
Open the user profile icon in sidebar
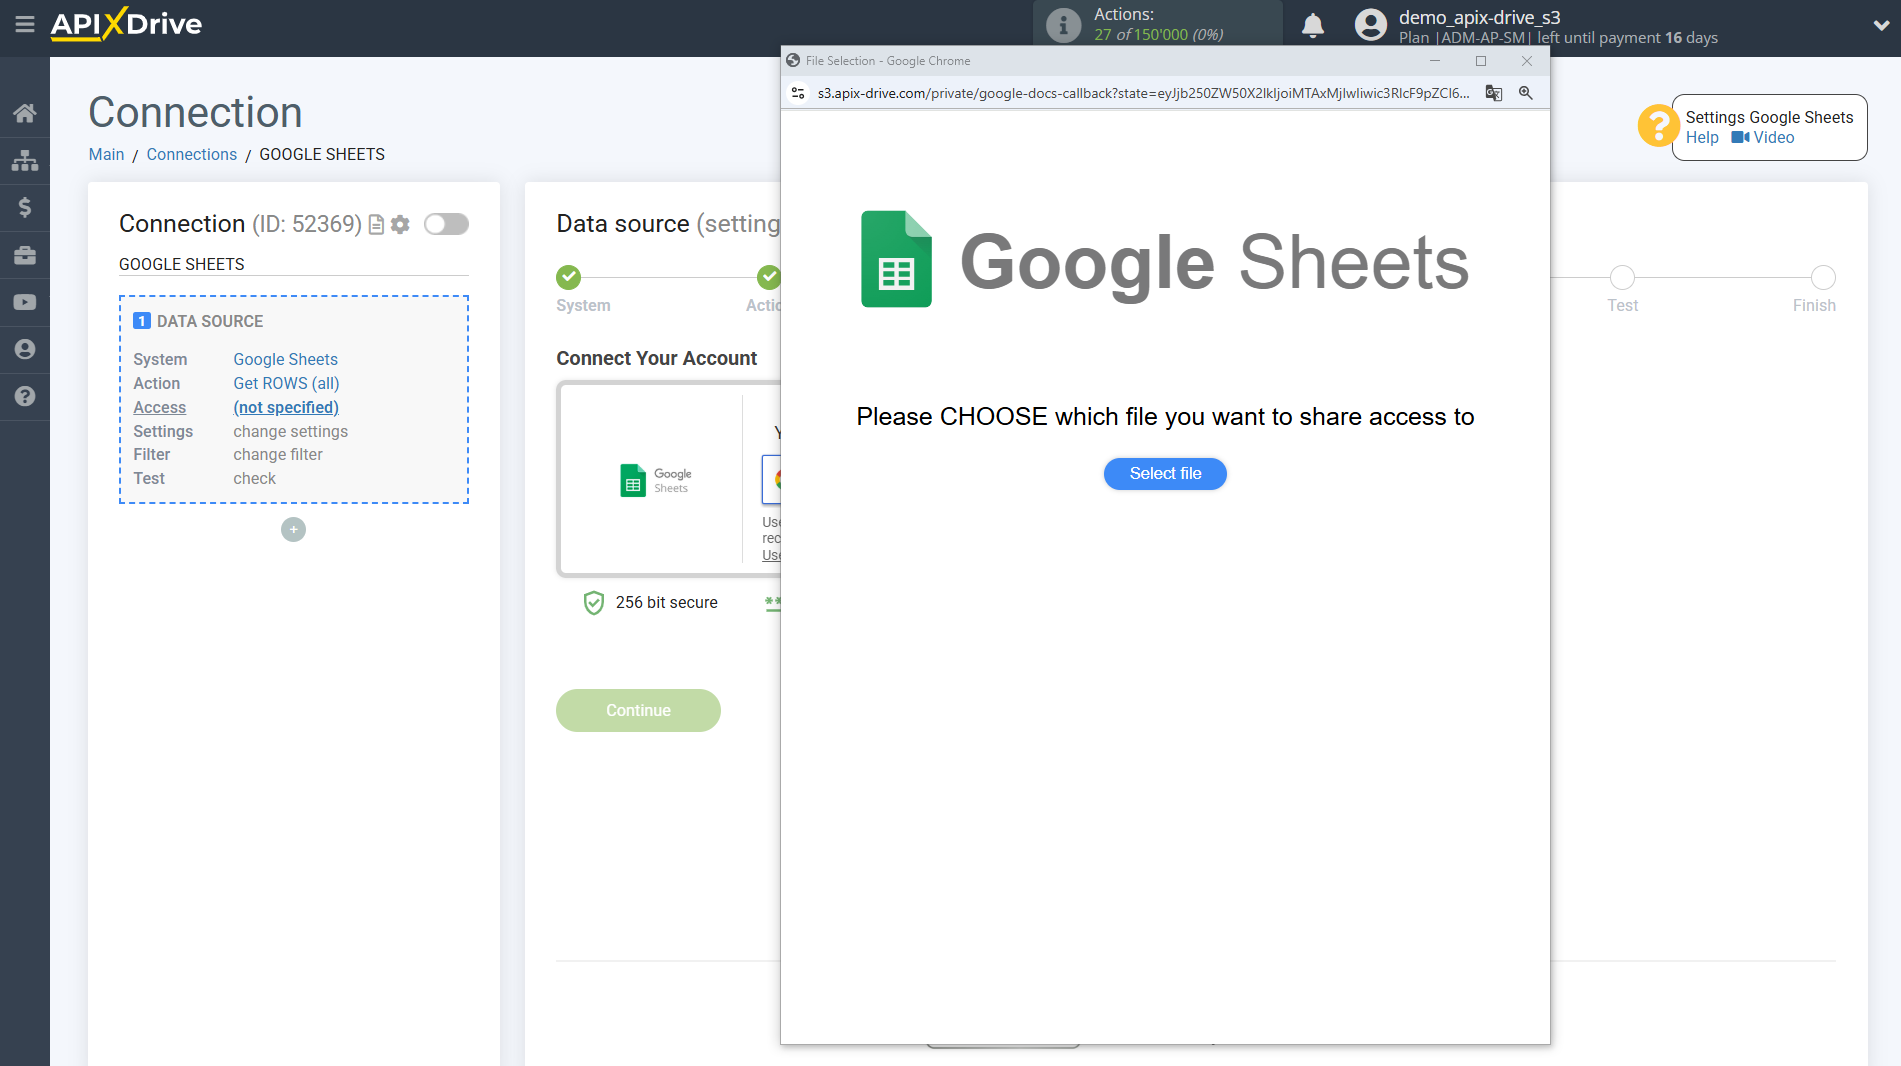[25, 349]
